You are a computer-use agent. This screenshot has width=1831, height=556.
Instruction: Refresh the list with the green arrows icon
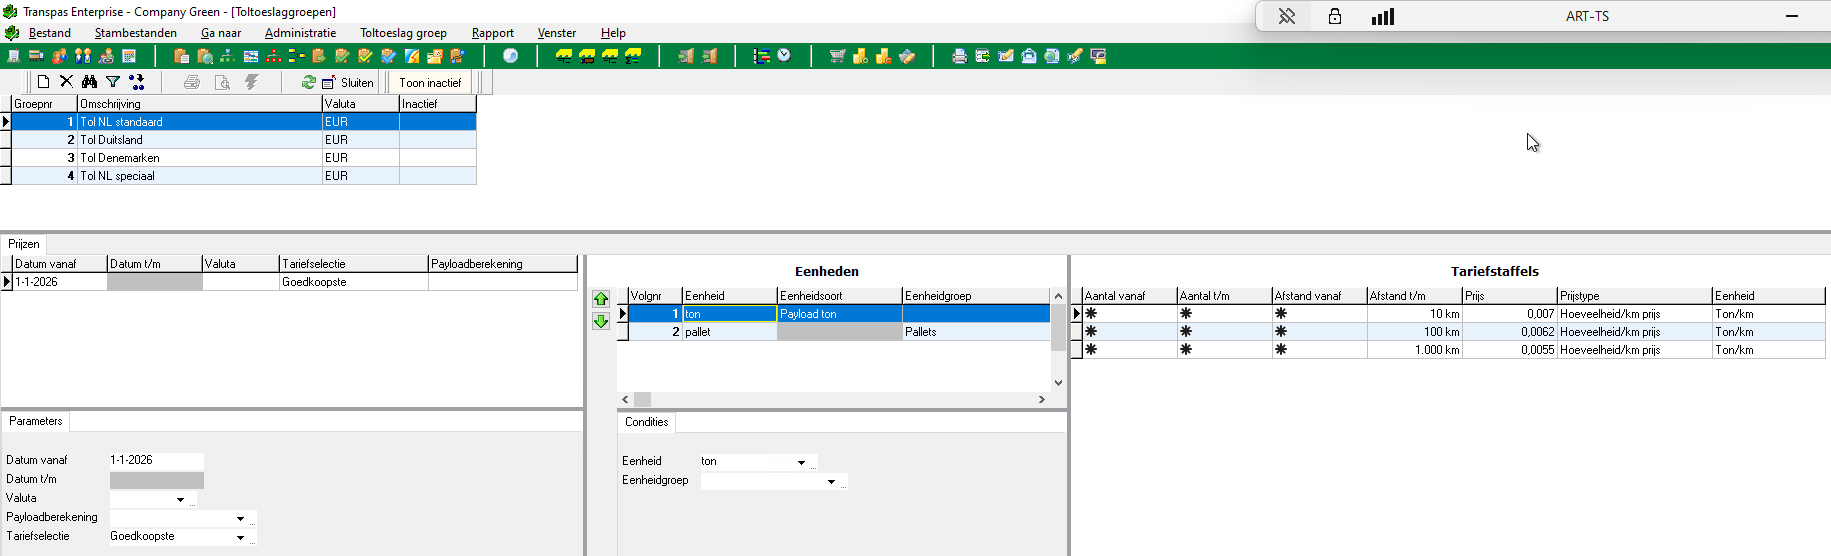click(x=309, y=82)
